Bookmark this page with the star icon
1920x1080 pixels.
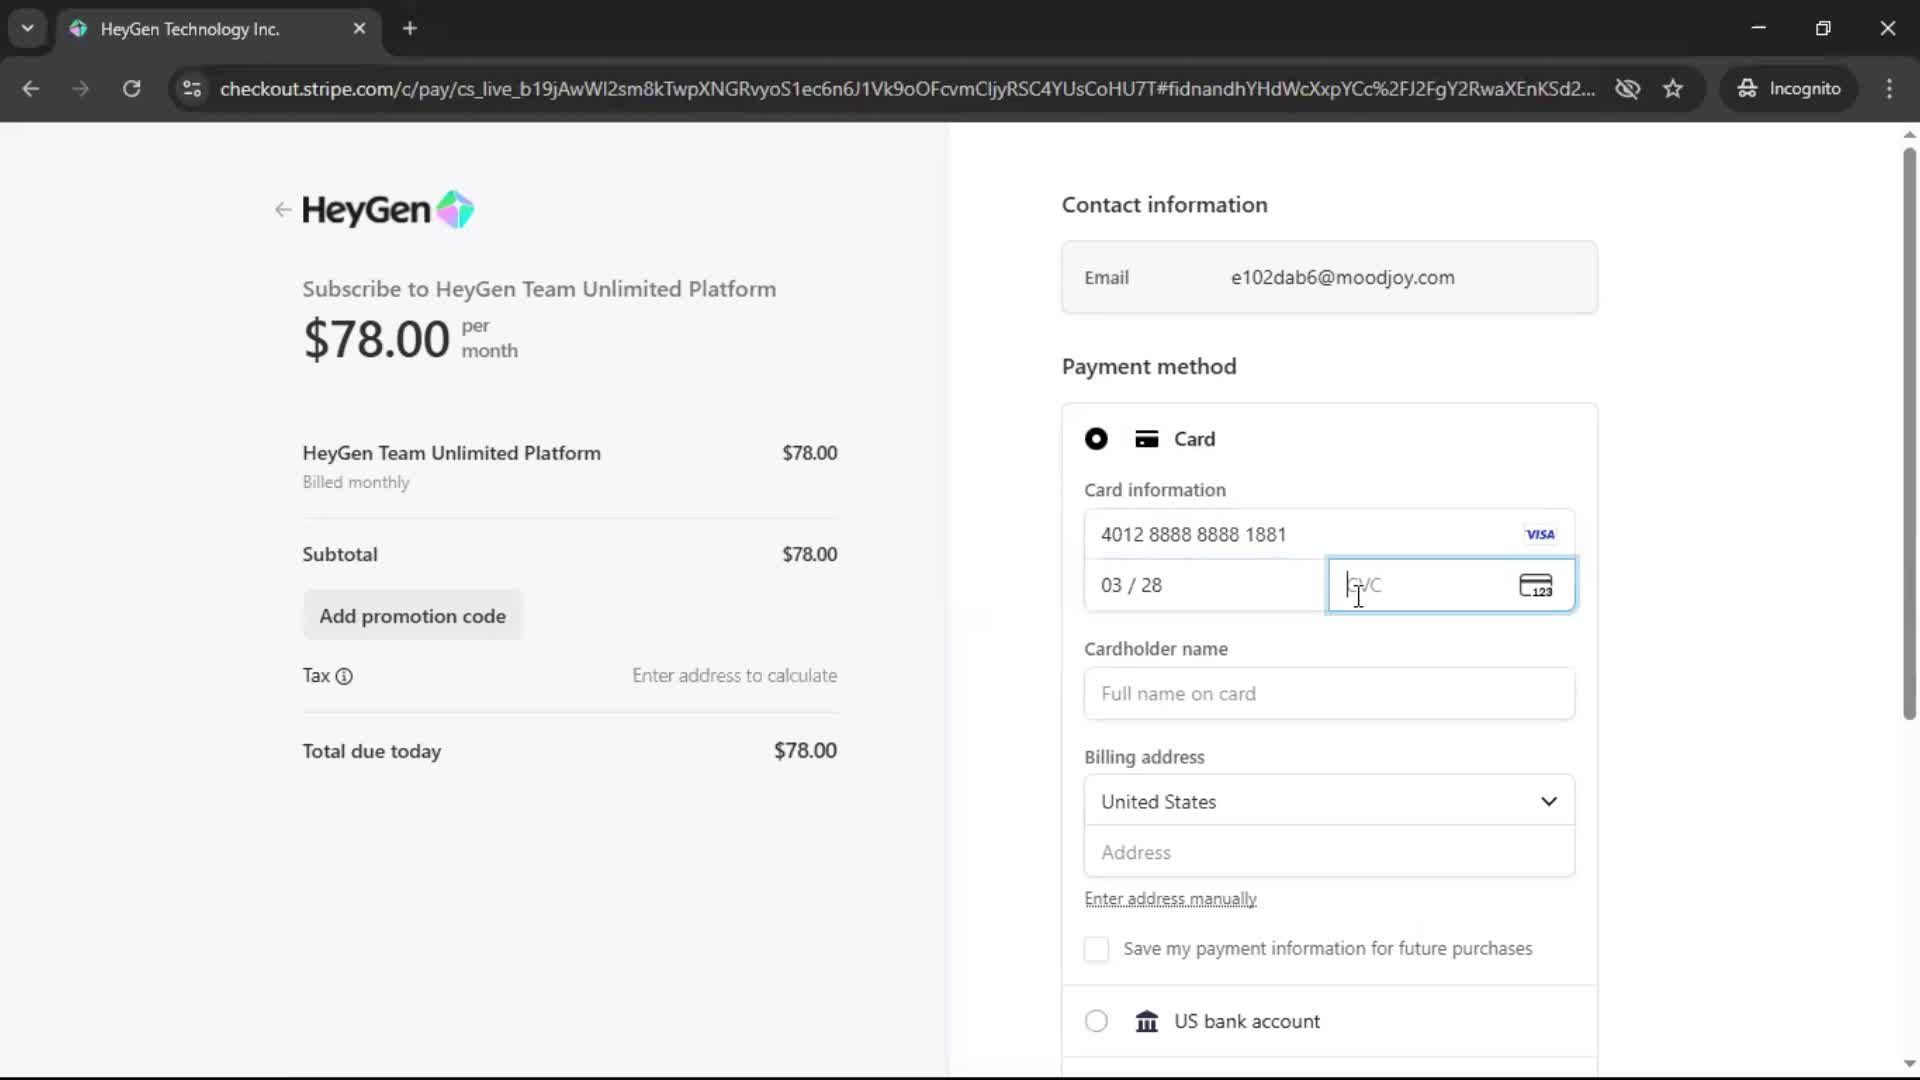1673,89
